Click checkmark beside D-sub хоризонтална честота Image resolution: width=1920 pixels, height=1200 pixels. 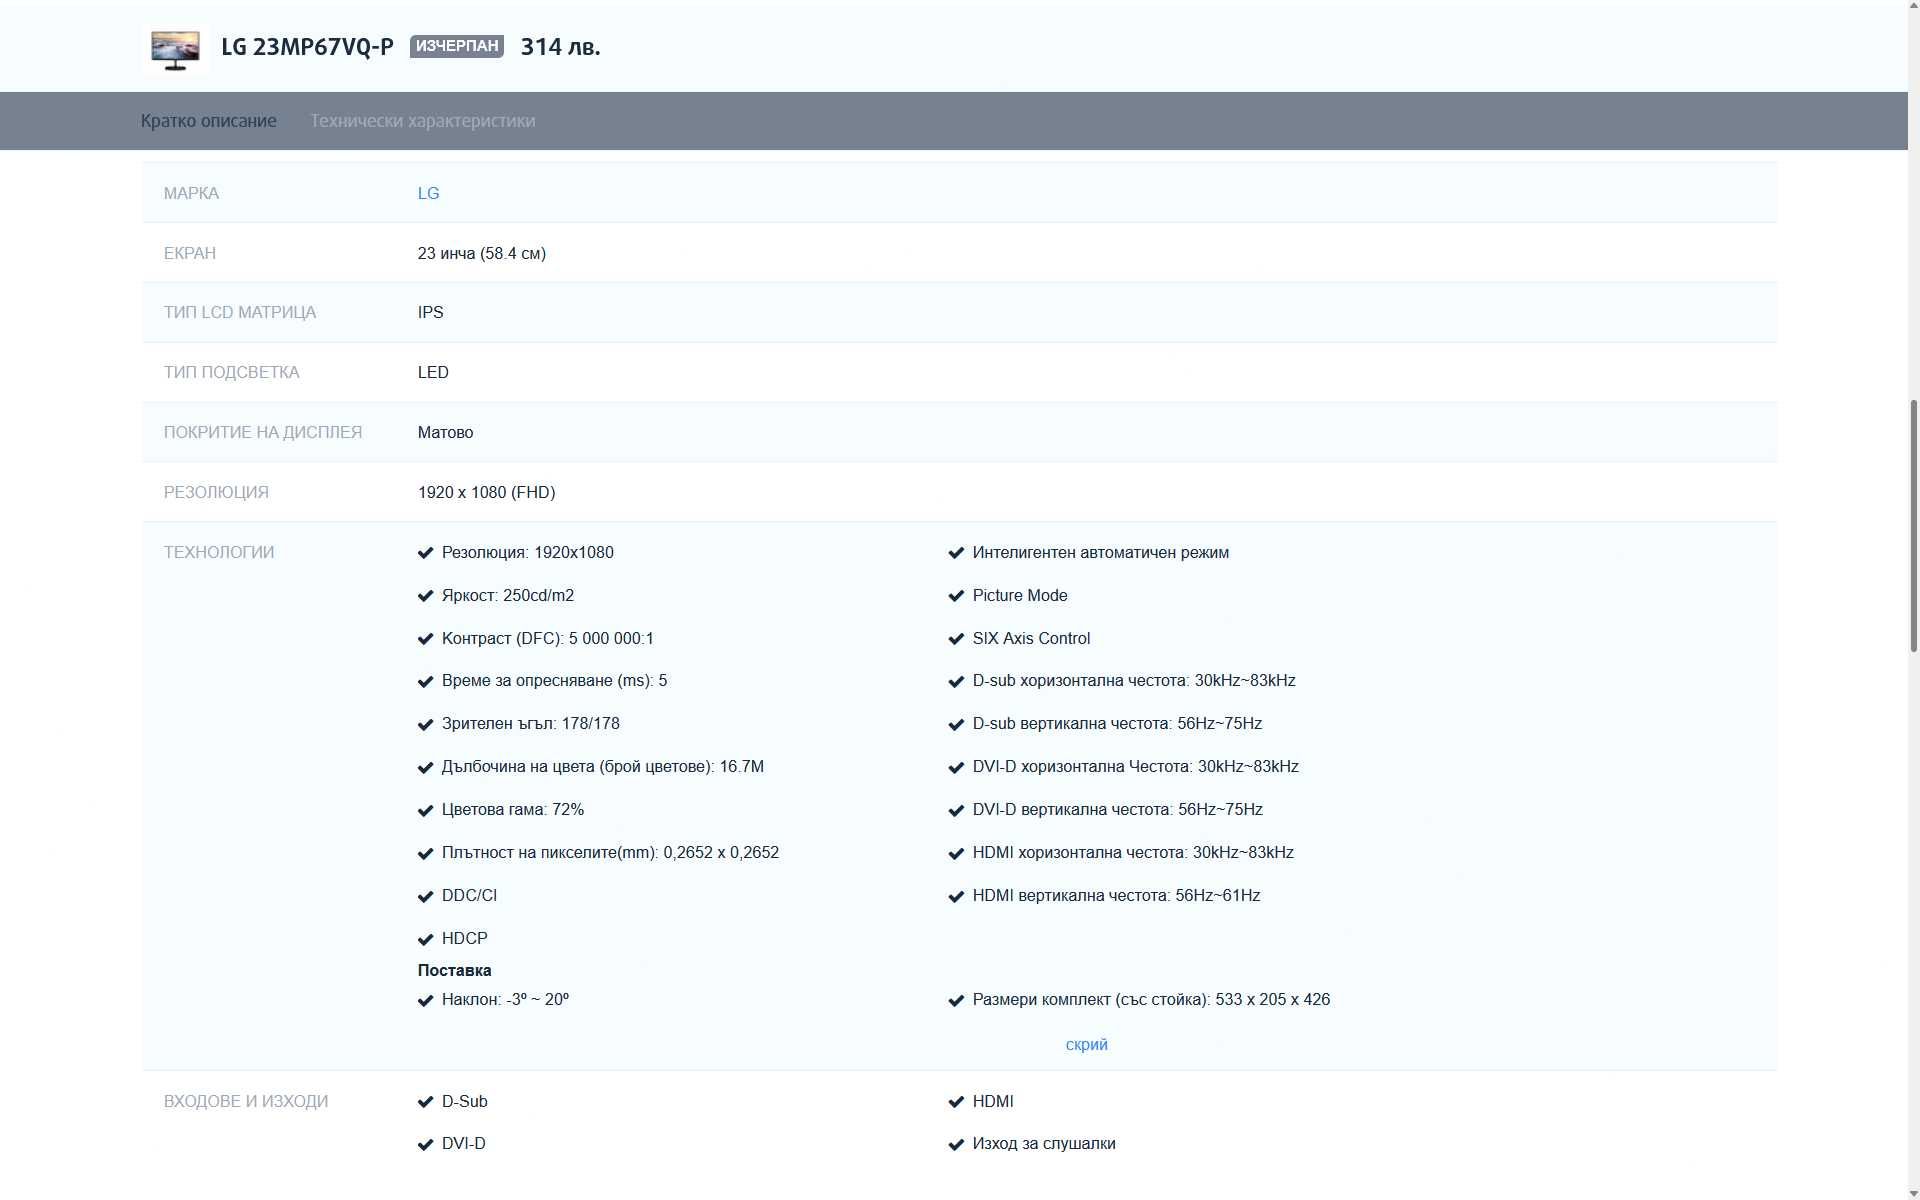tap(956, 681)
